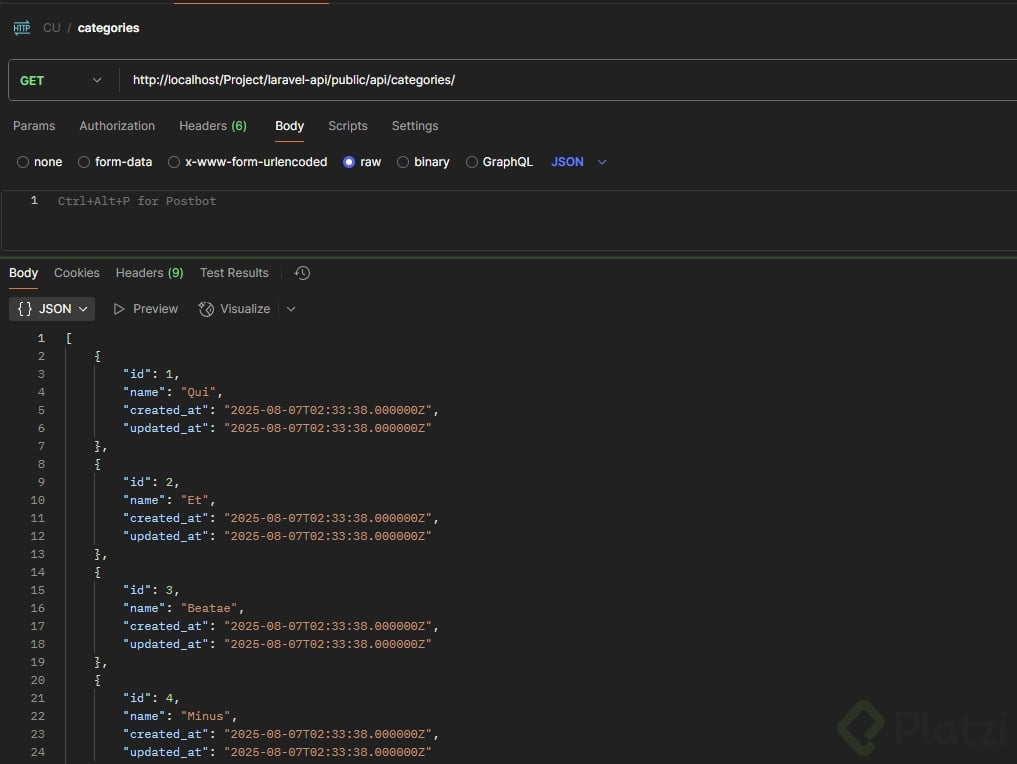1017x764 pixels.
Task: Click the Preview play icon
Action: 120,309
